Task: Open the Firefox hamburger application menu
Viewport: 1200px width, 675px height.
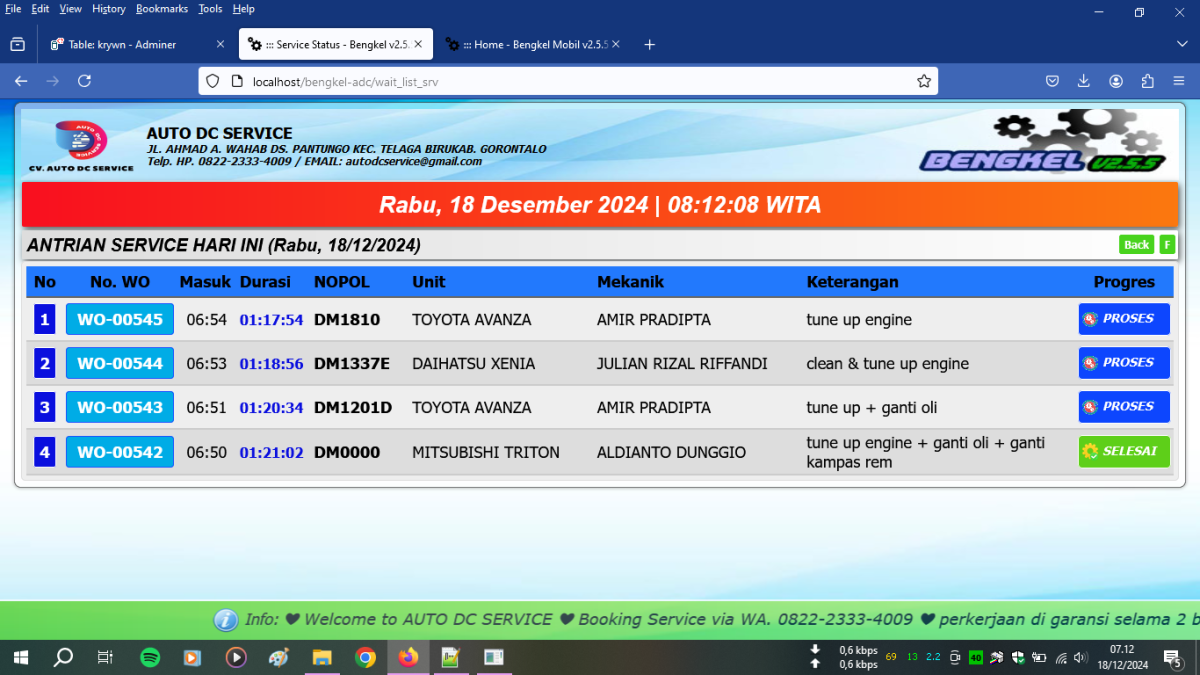Action: tap(1178, 81)
